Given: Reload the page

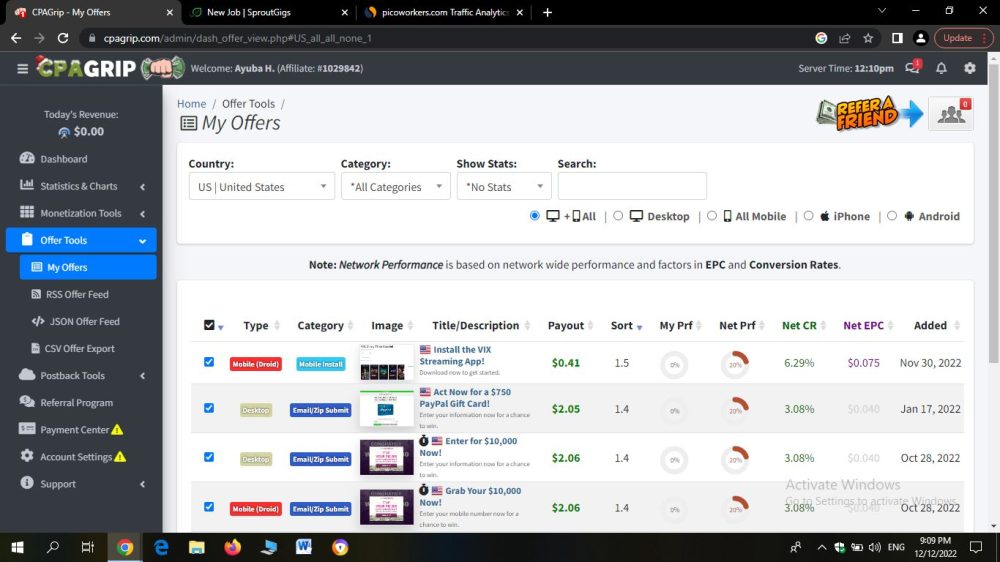Looking at the screenshot, I should click(62, 38).
